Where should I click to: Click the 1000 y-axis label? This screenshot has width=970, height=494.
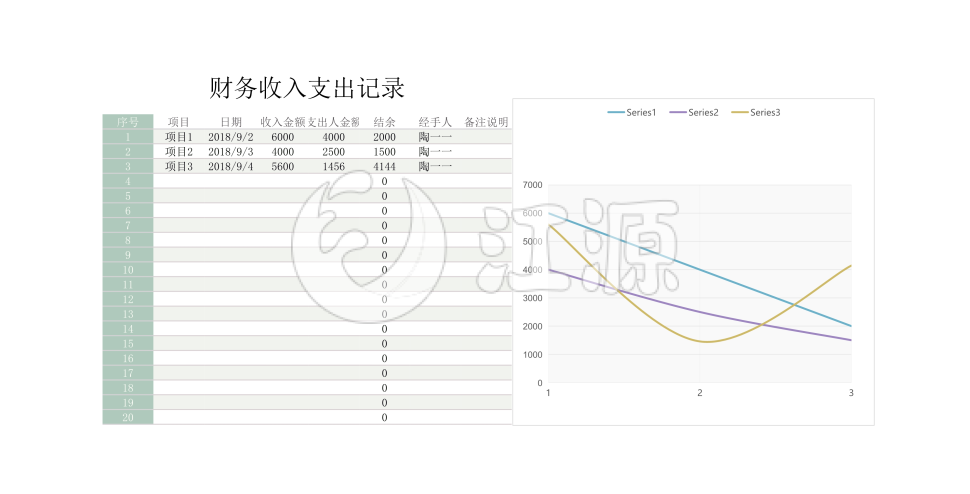pos(533,355)
